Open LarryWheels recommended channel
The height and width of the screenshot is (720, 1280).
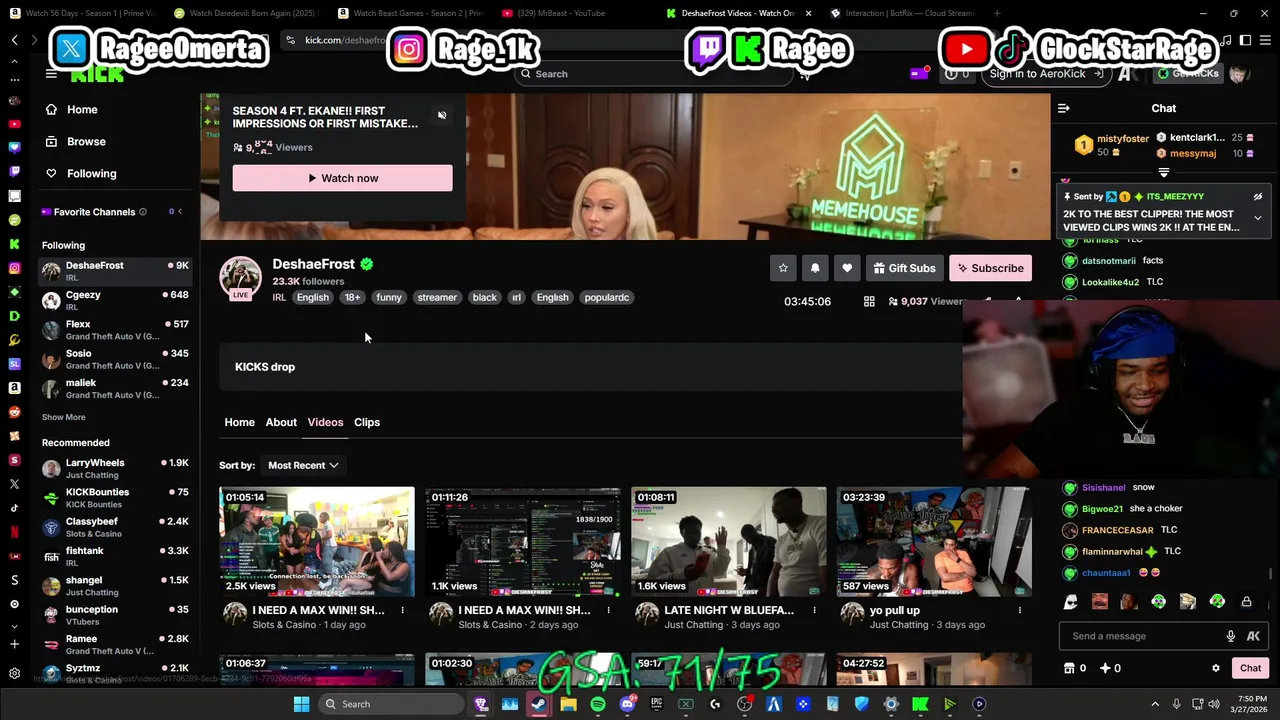click(115, 468)
